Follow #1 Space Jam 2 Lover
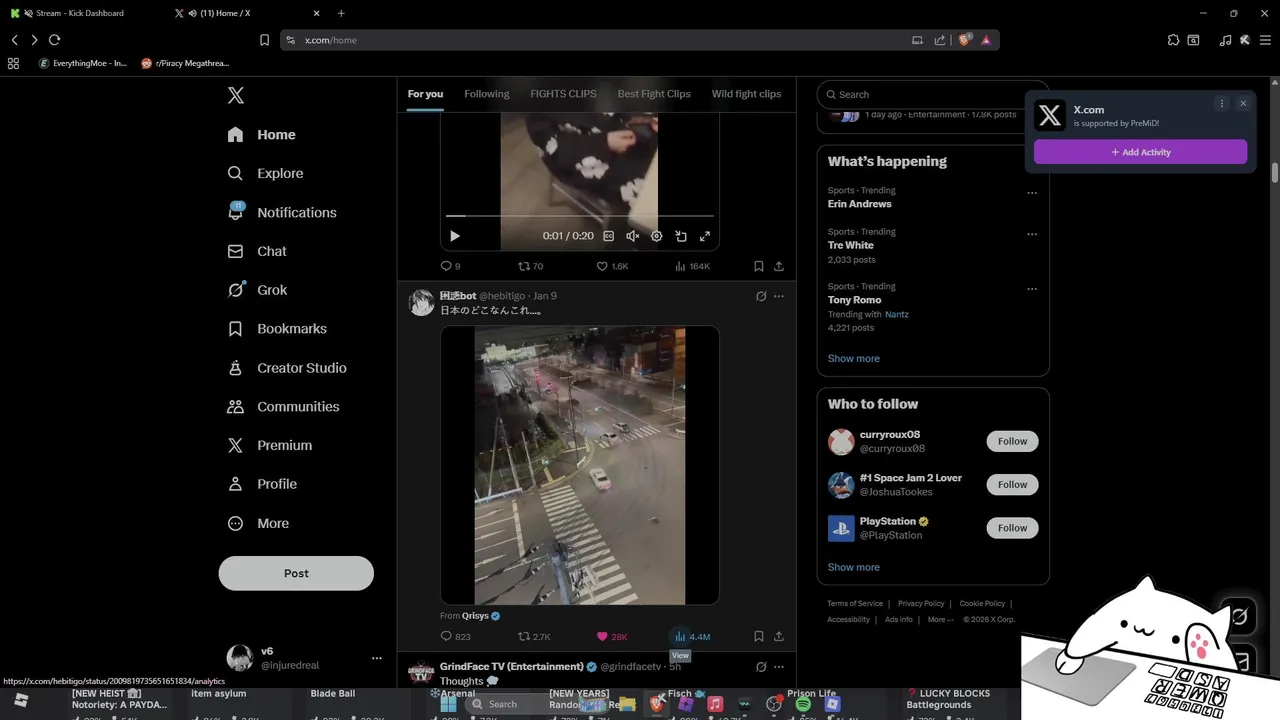 pyautogui.click(x=1012, y=484)
